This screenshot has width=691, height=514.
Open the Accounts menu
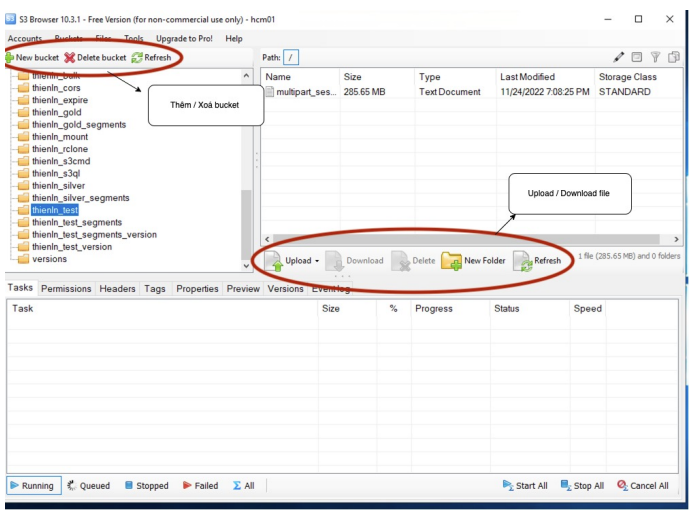coord(25,39)
